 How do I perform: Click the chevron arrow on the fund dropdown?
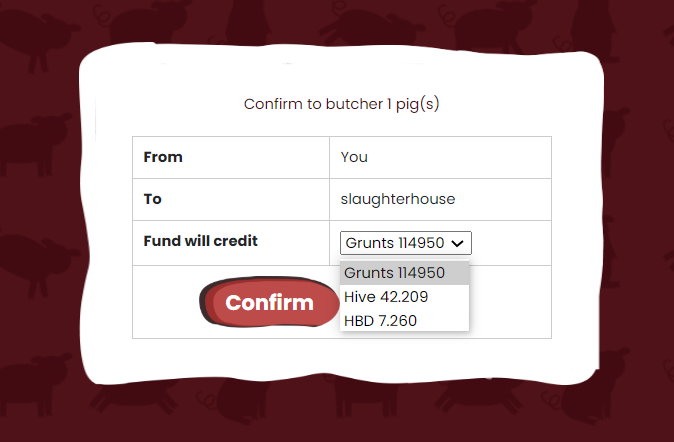(x=457, y=243)
